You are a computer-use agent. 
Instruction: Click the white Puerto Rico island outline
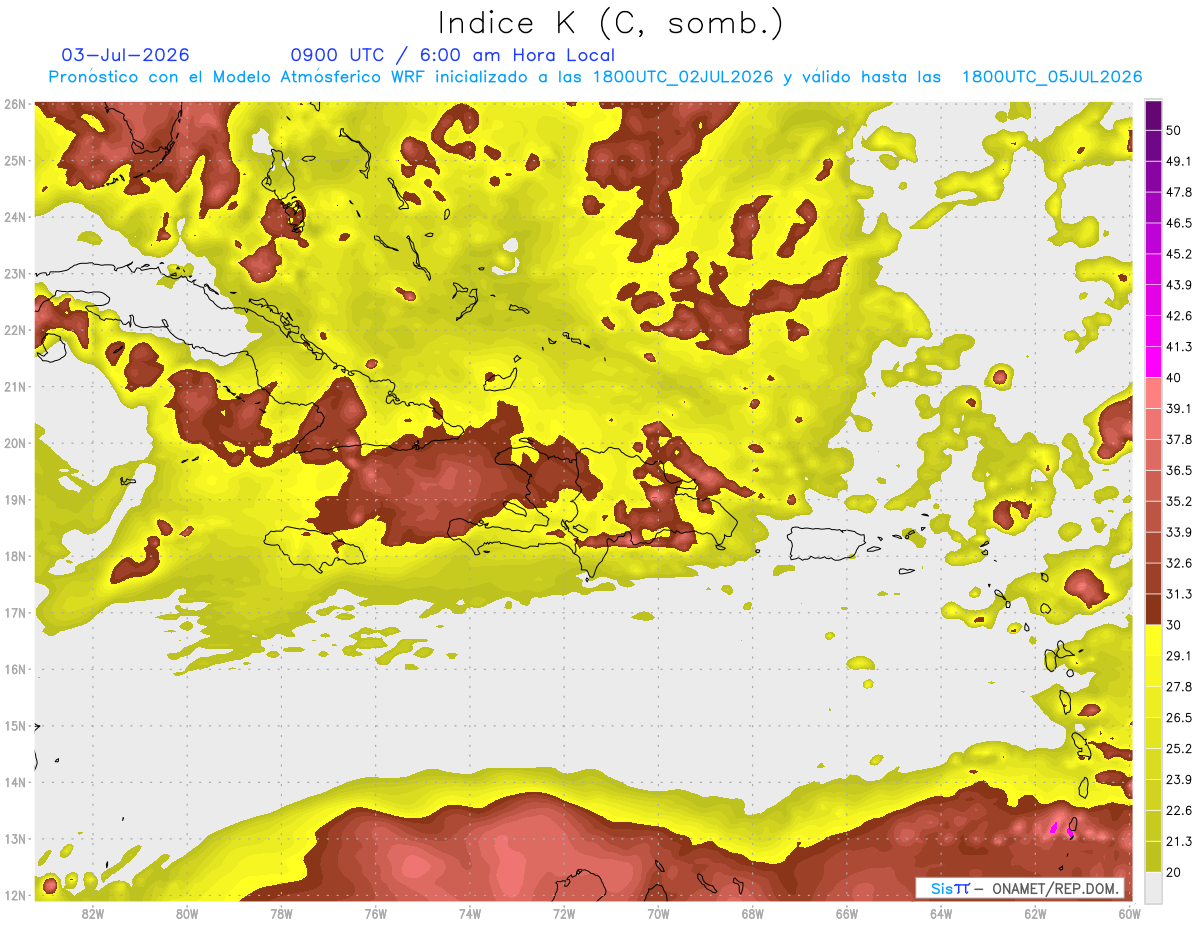click(x=824, y=543)
